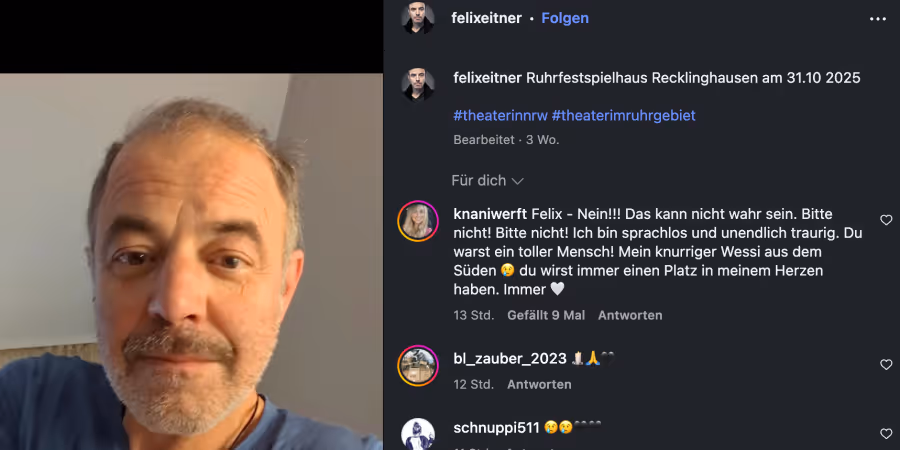This screenshot has height=450, width=900.
Task: Open bl_zauber_2023 profile avatar
Action: point(418,366)
